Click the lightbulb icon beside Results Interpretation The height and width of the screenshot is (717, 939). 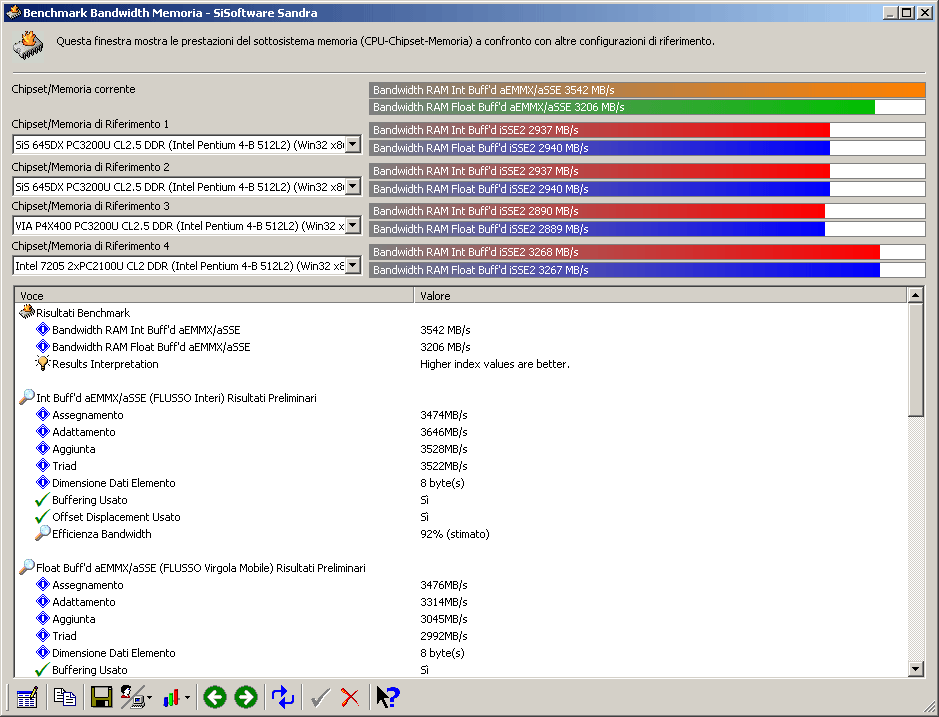click(43, 363)
